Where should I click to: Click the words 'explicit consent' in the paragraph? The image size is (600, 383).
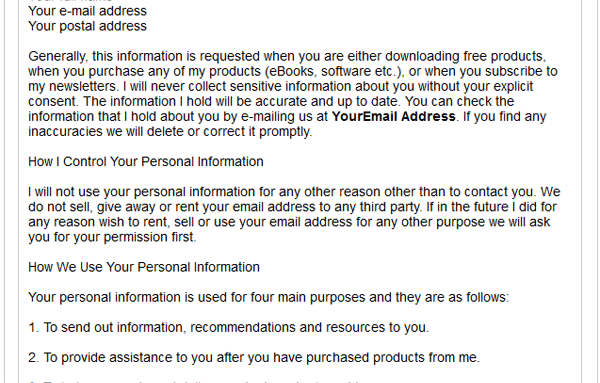pyautogui.click(x=513, y=86)
